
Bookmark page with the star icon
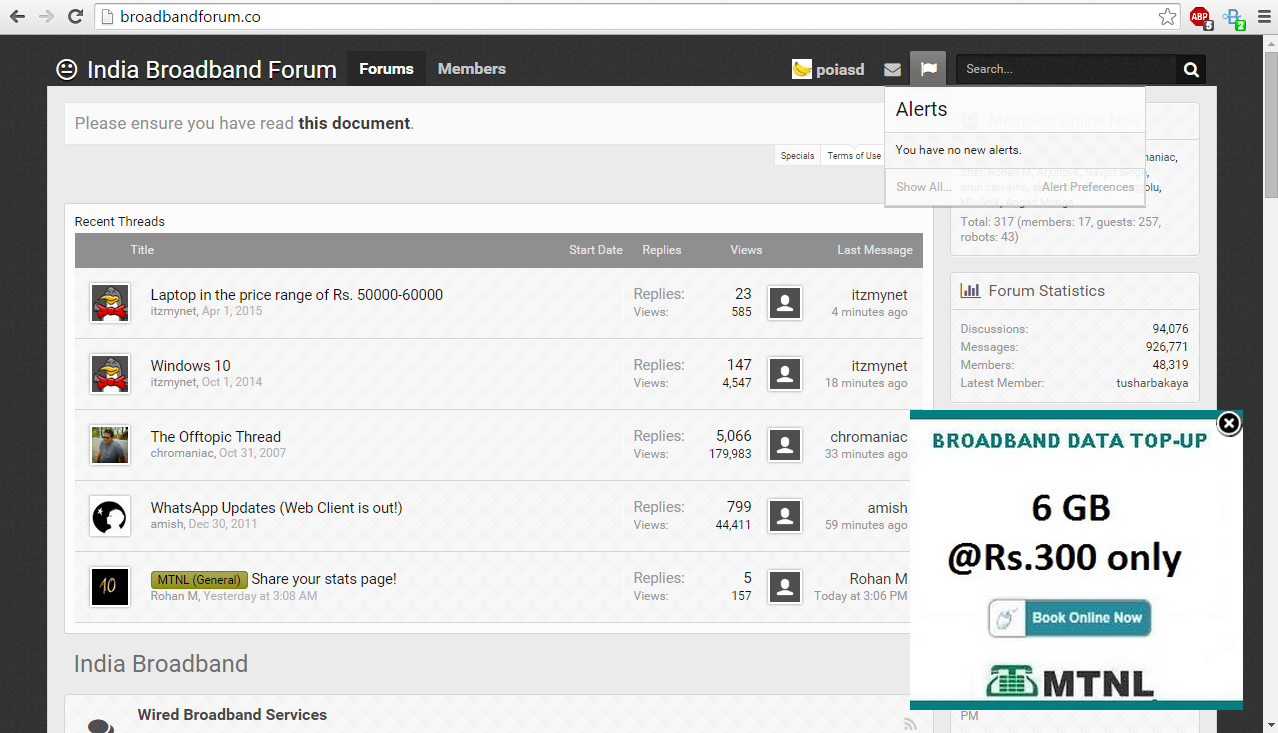click(1167, 17)
